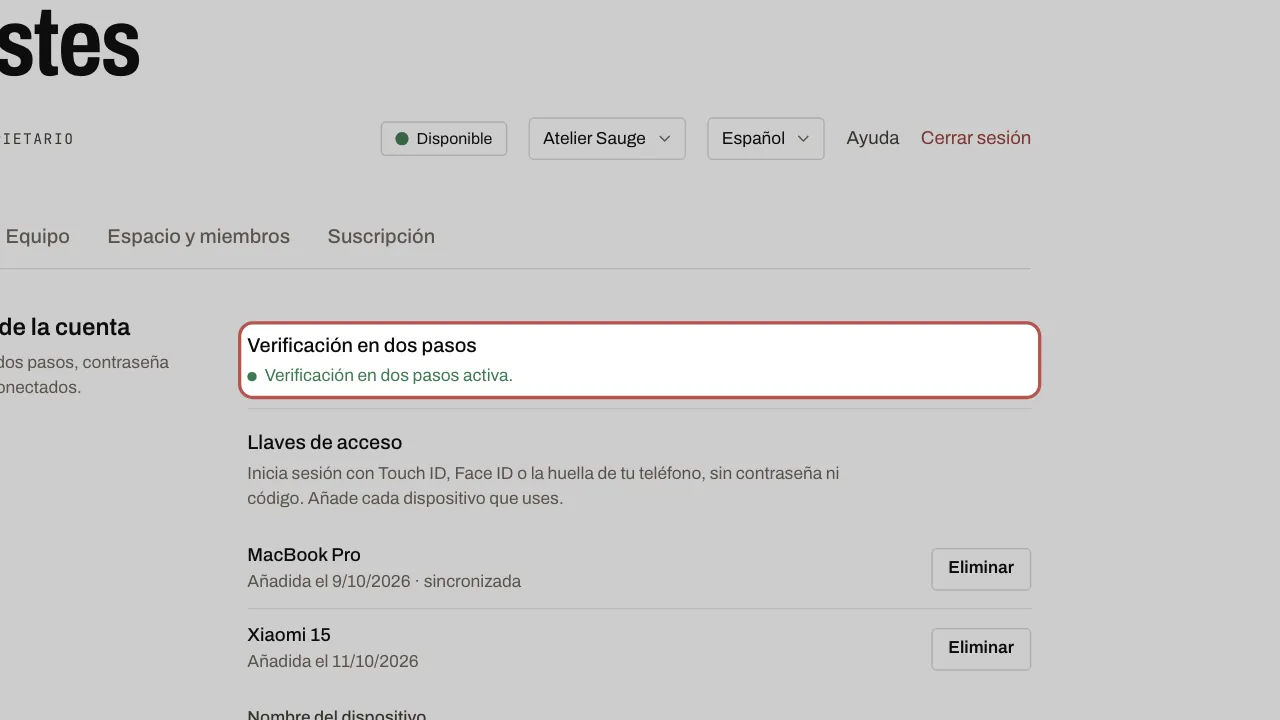The height and width of the screenshot is (720, 1280).
Task: Click the Llaves de acceso heading
Action: (325, 443)
